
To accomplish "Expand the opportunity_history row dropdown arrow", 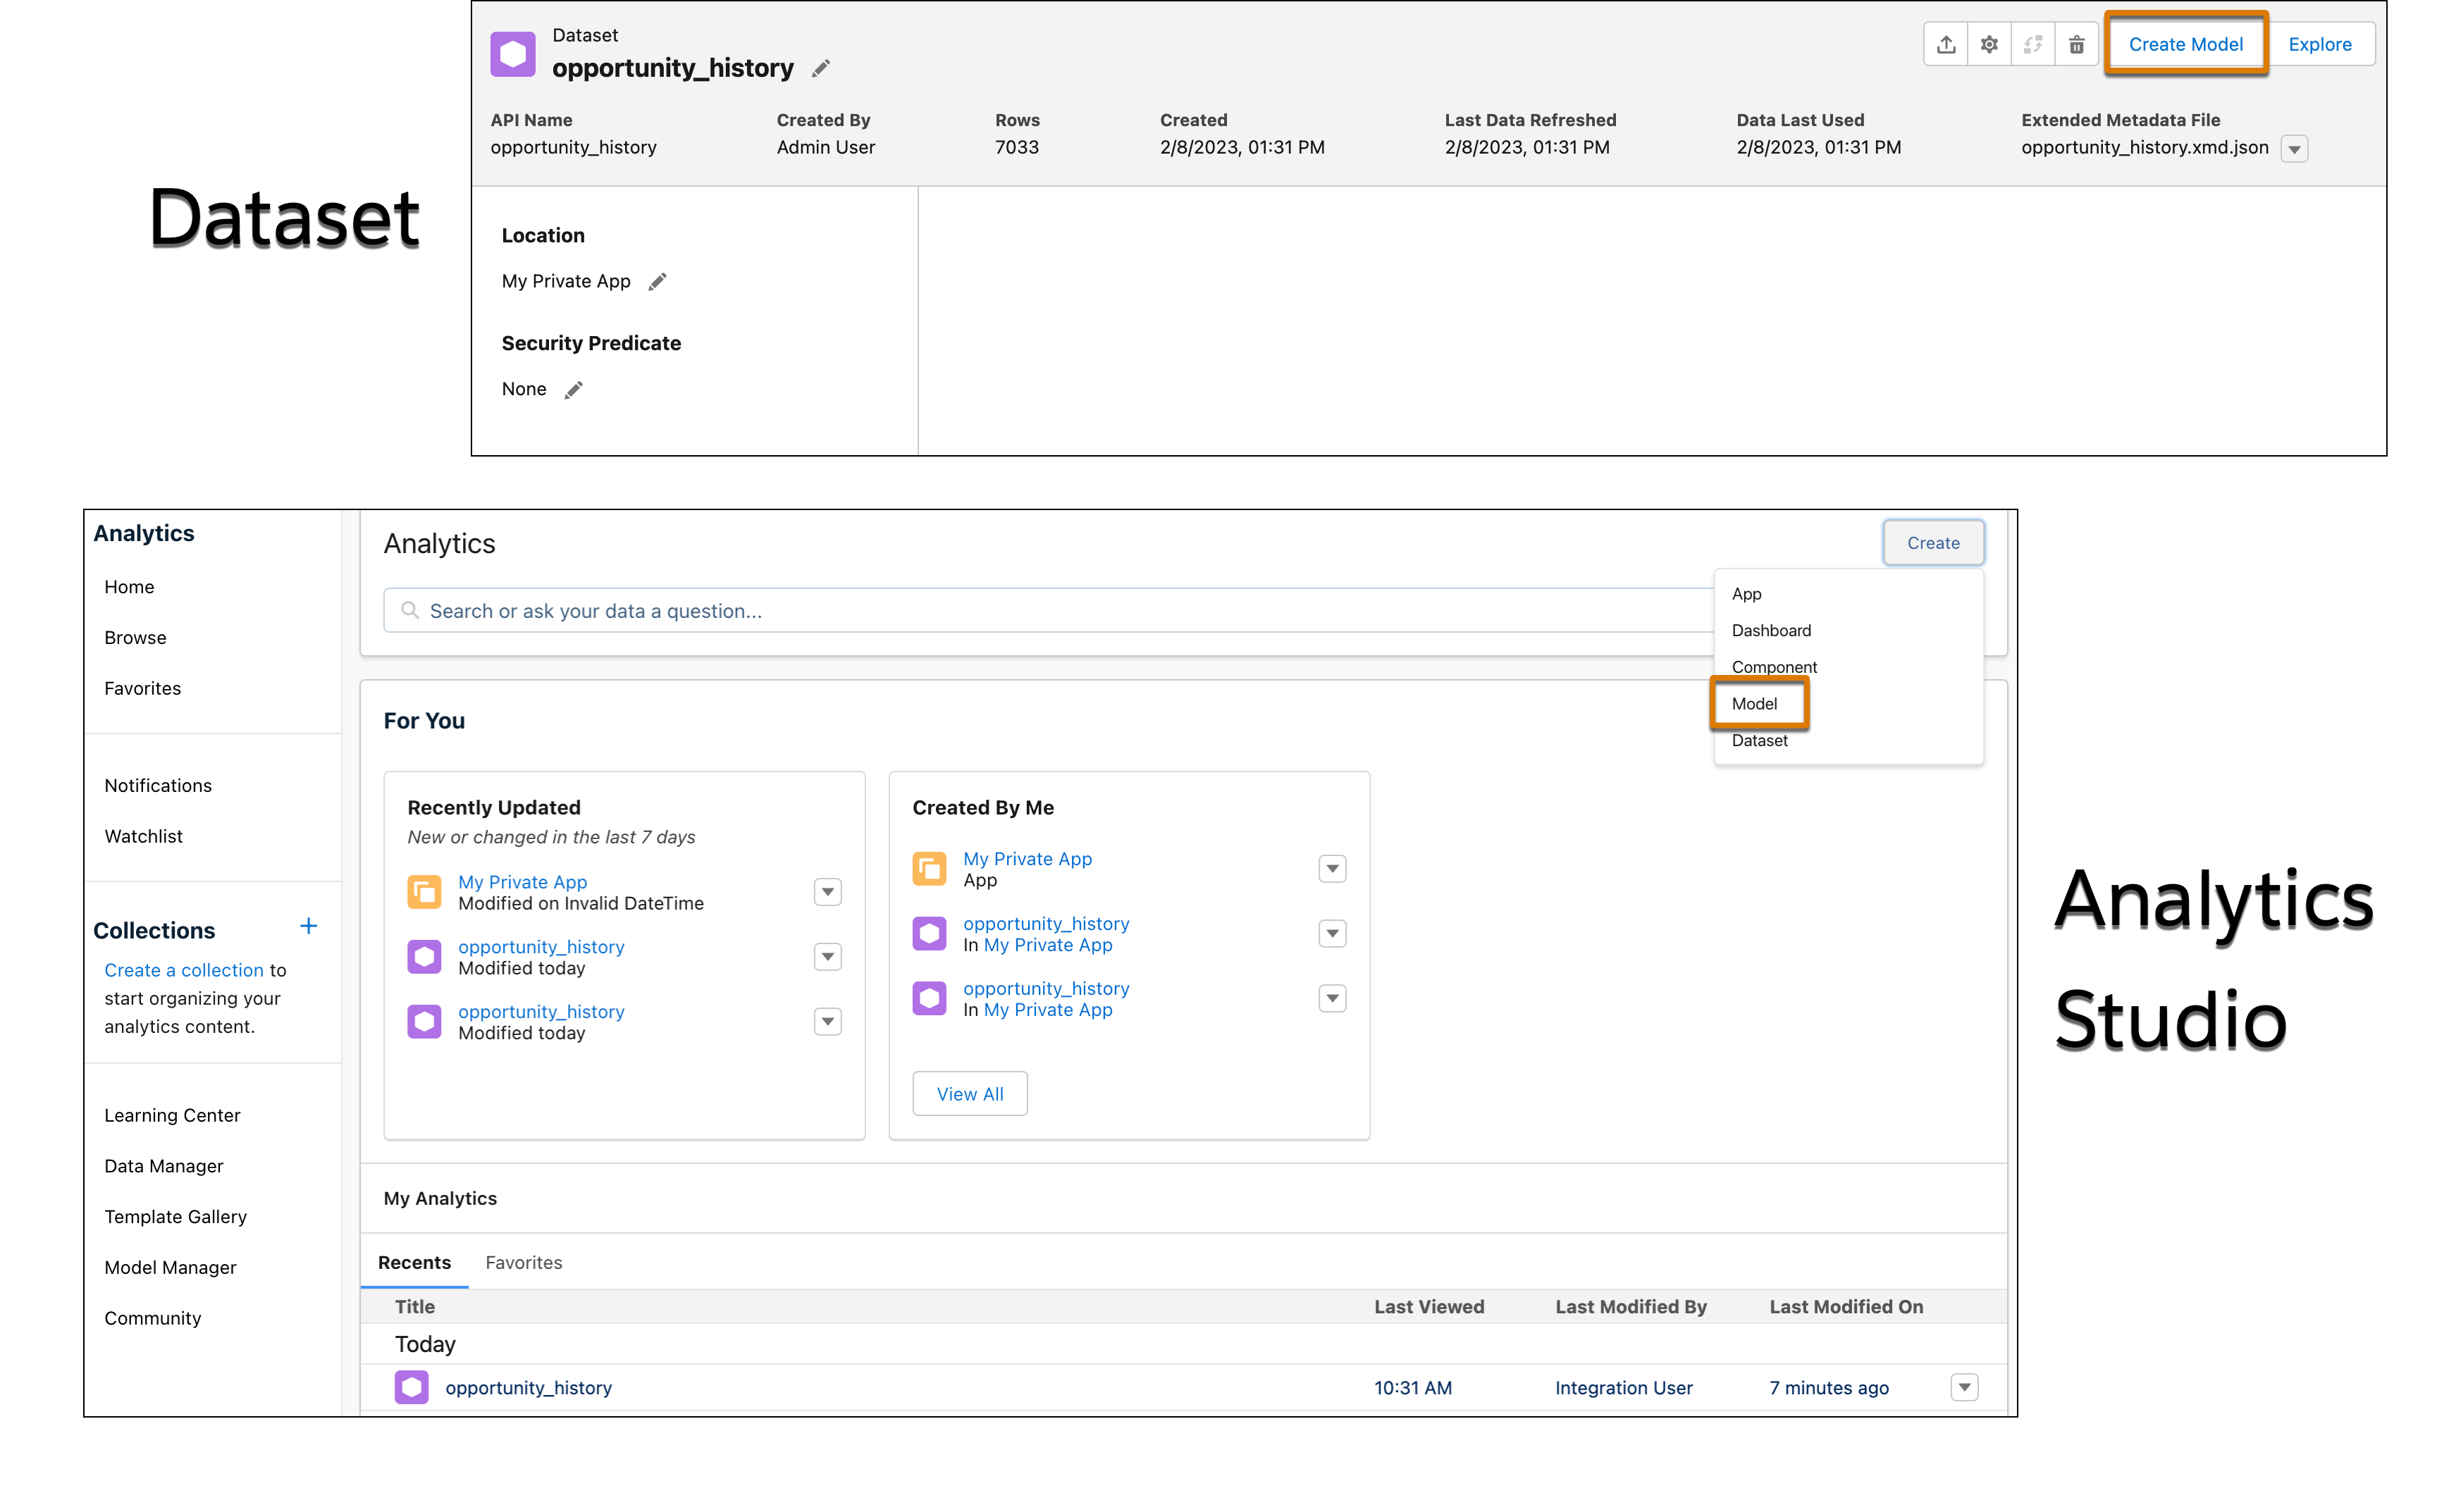I will point(1965,1388).
